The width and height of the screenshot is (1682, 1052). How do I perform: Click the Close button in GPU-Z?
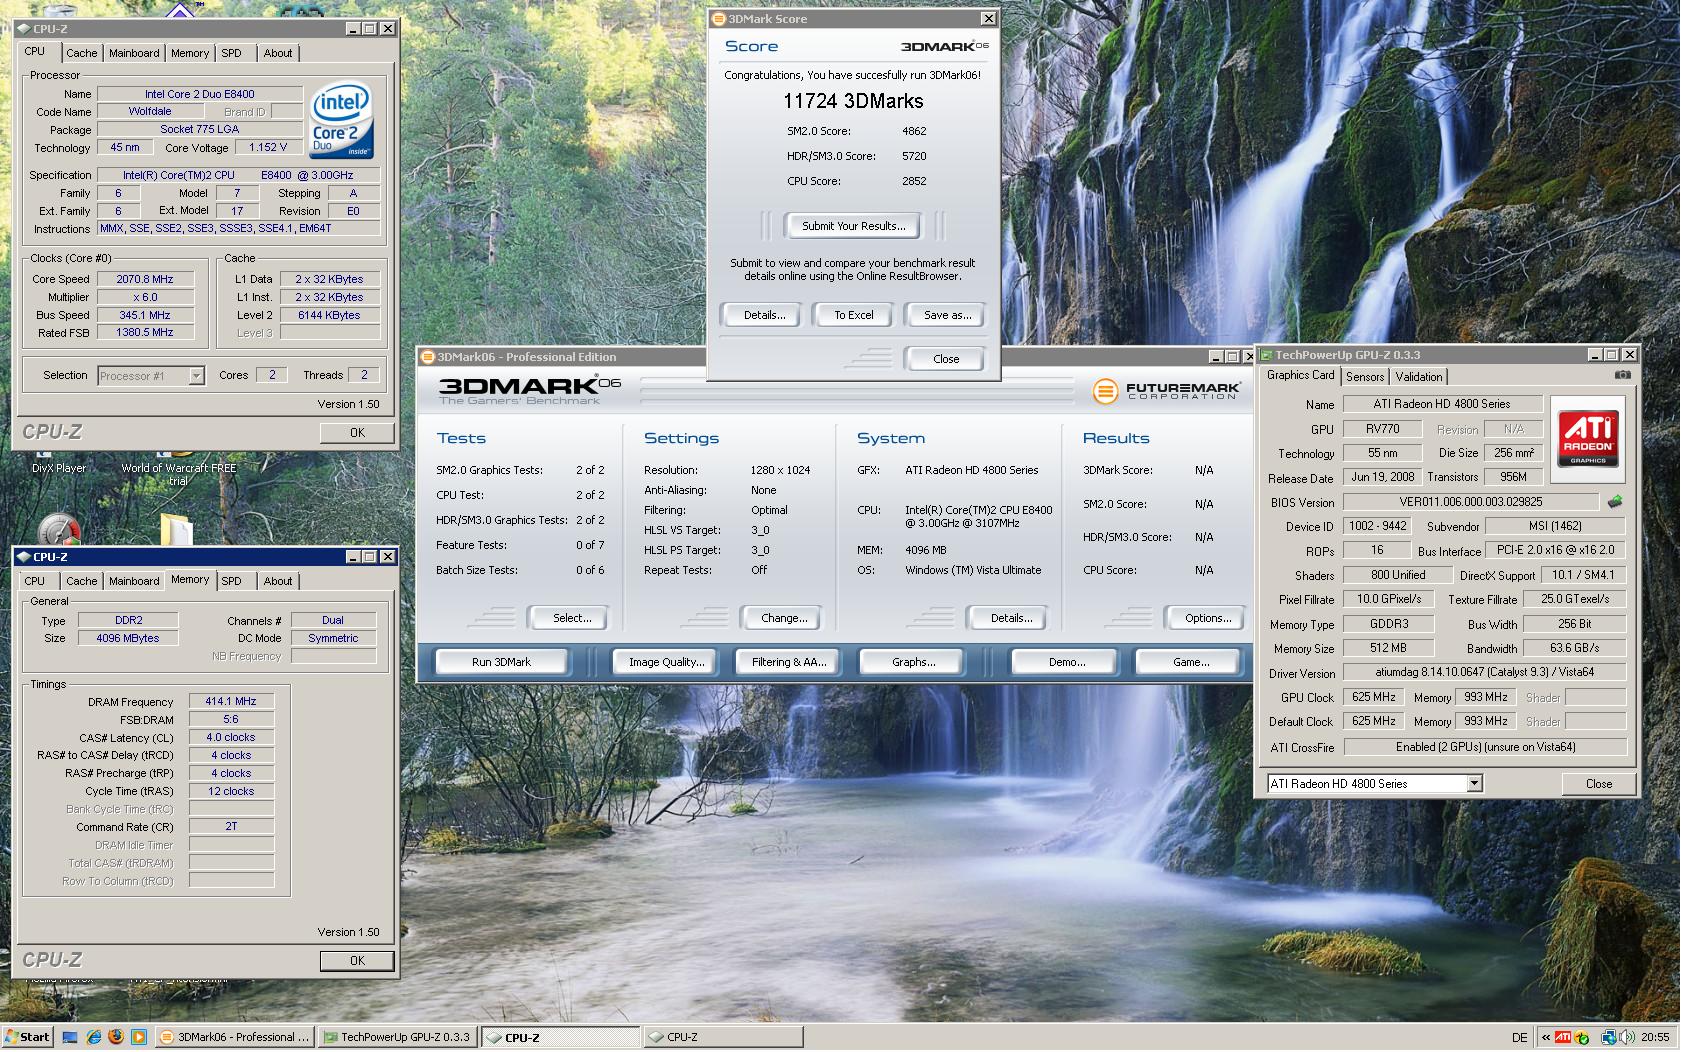click(x=1598, y=784)
